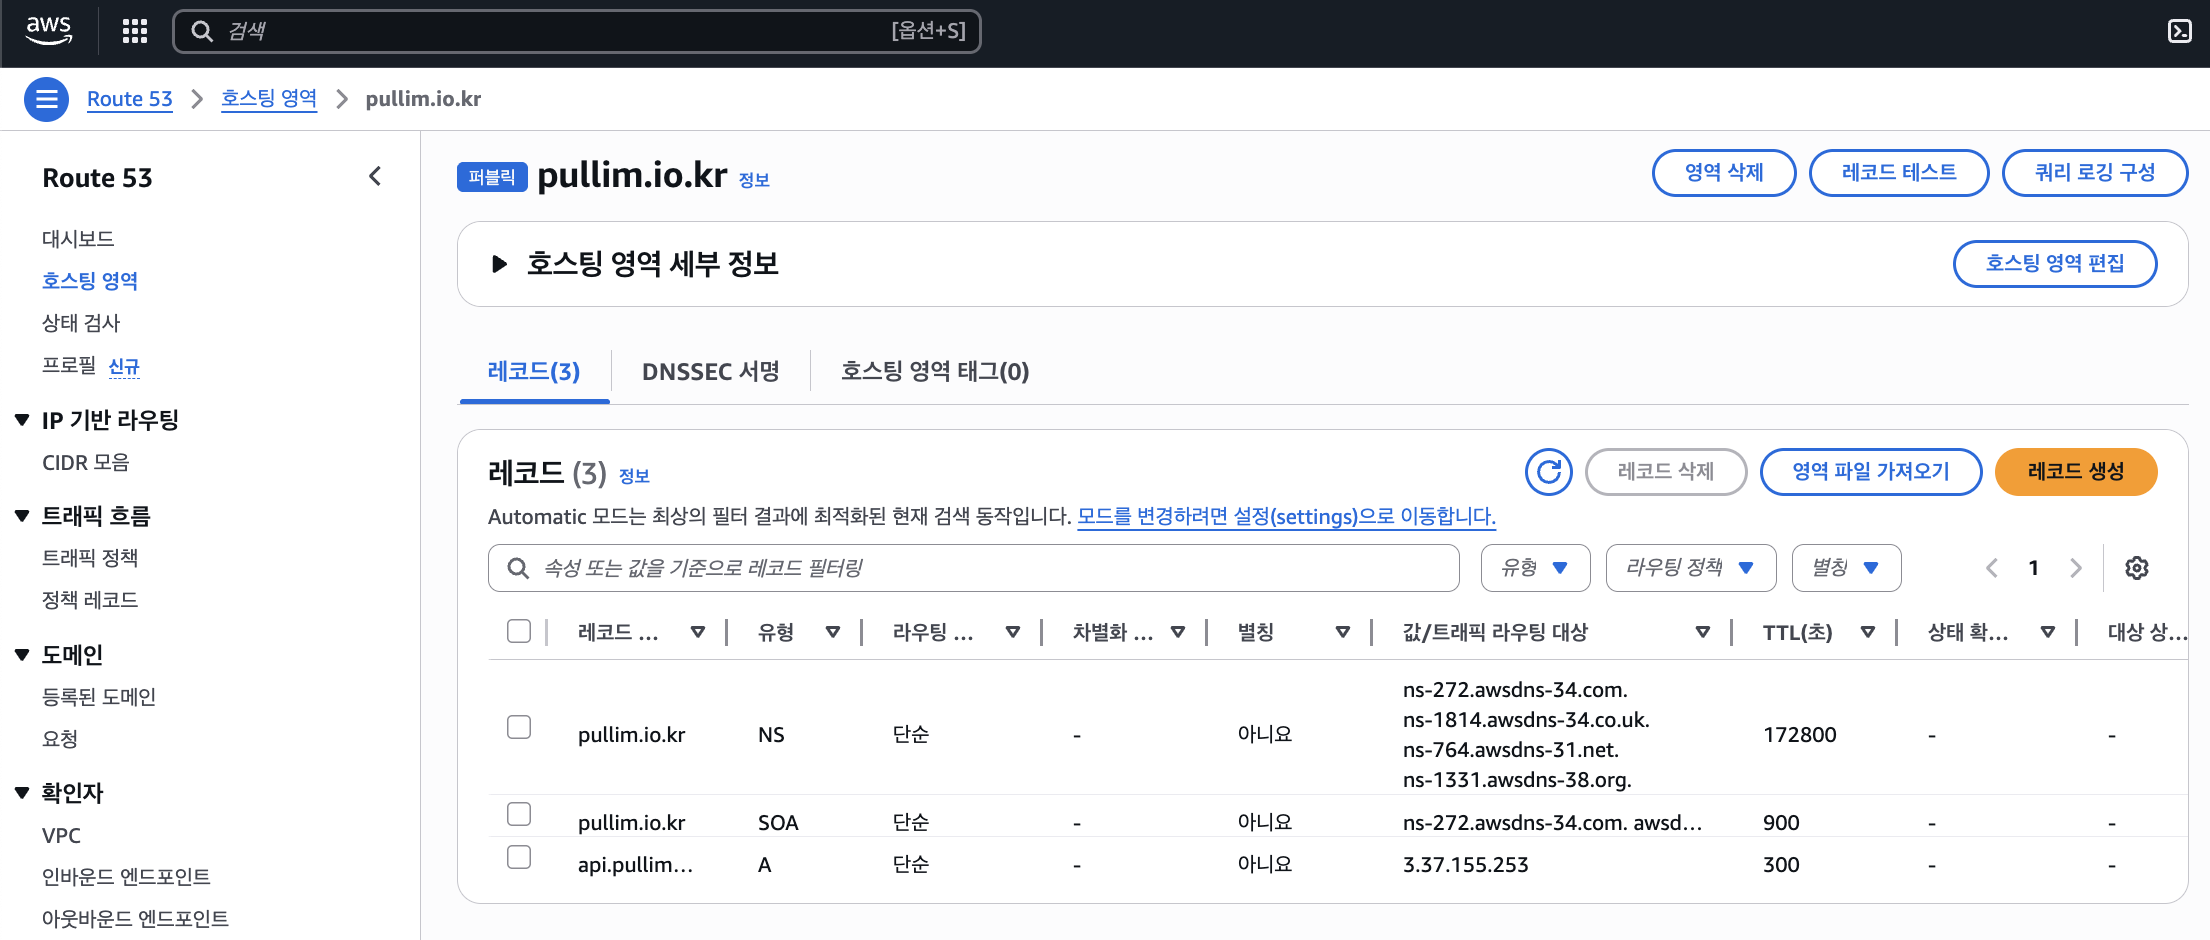Click configure query logging button

pyautogui.click(x=2095, y=173)
